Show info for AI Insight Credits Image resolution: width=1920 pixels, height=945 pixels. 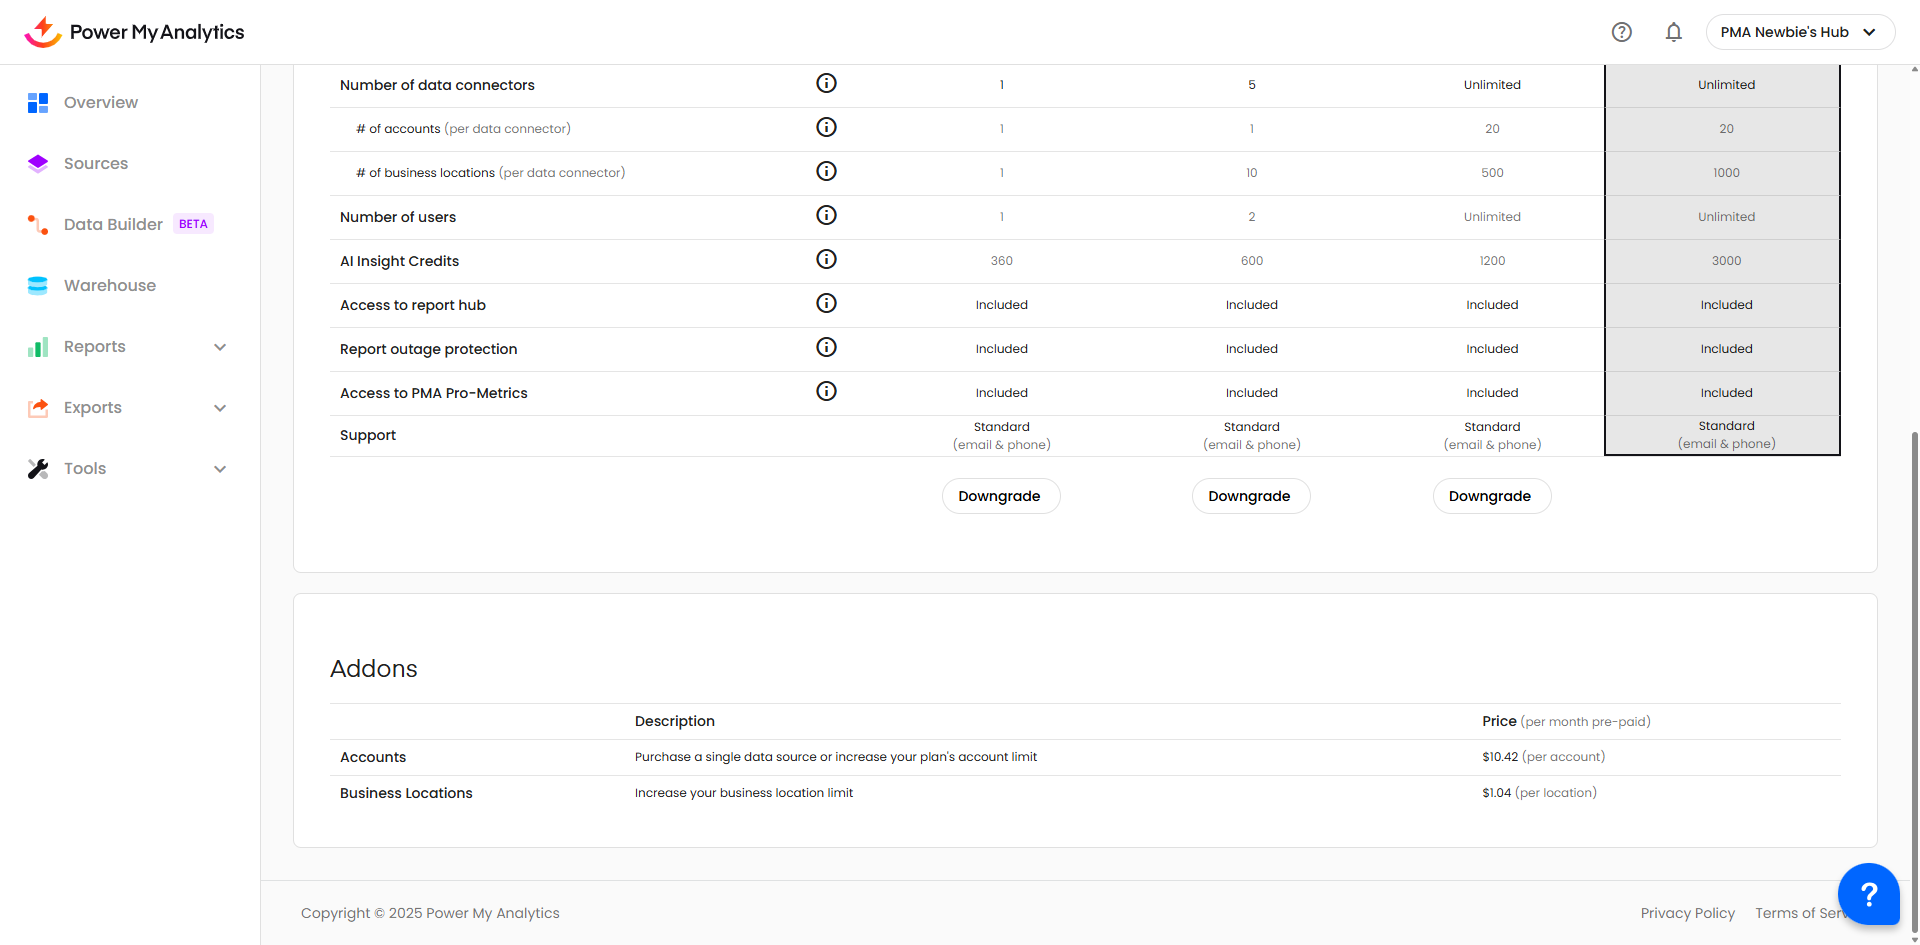[x=826, y=260]
